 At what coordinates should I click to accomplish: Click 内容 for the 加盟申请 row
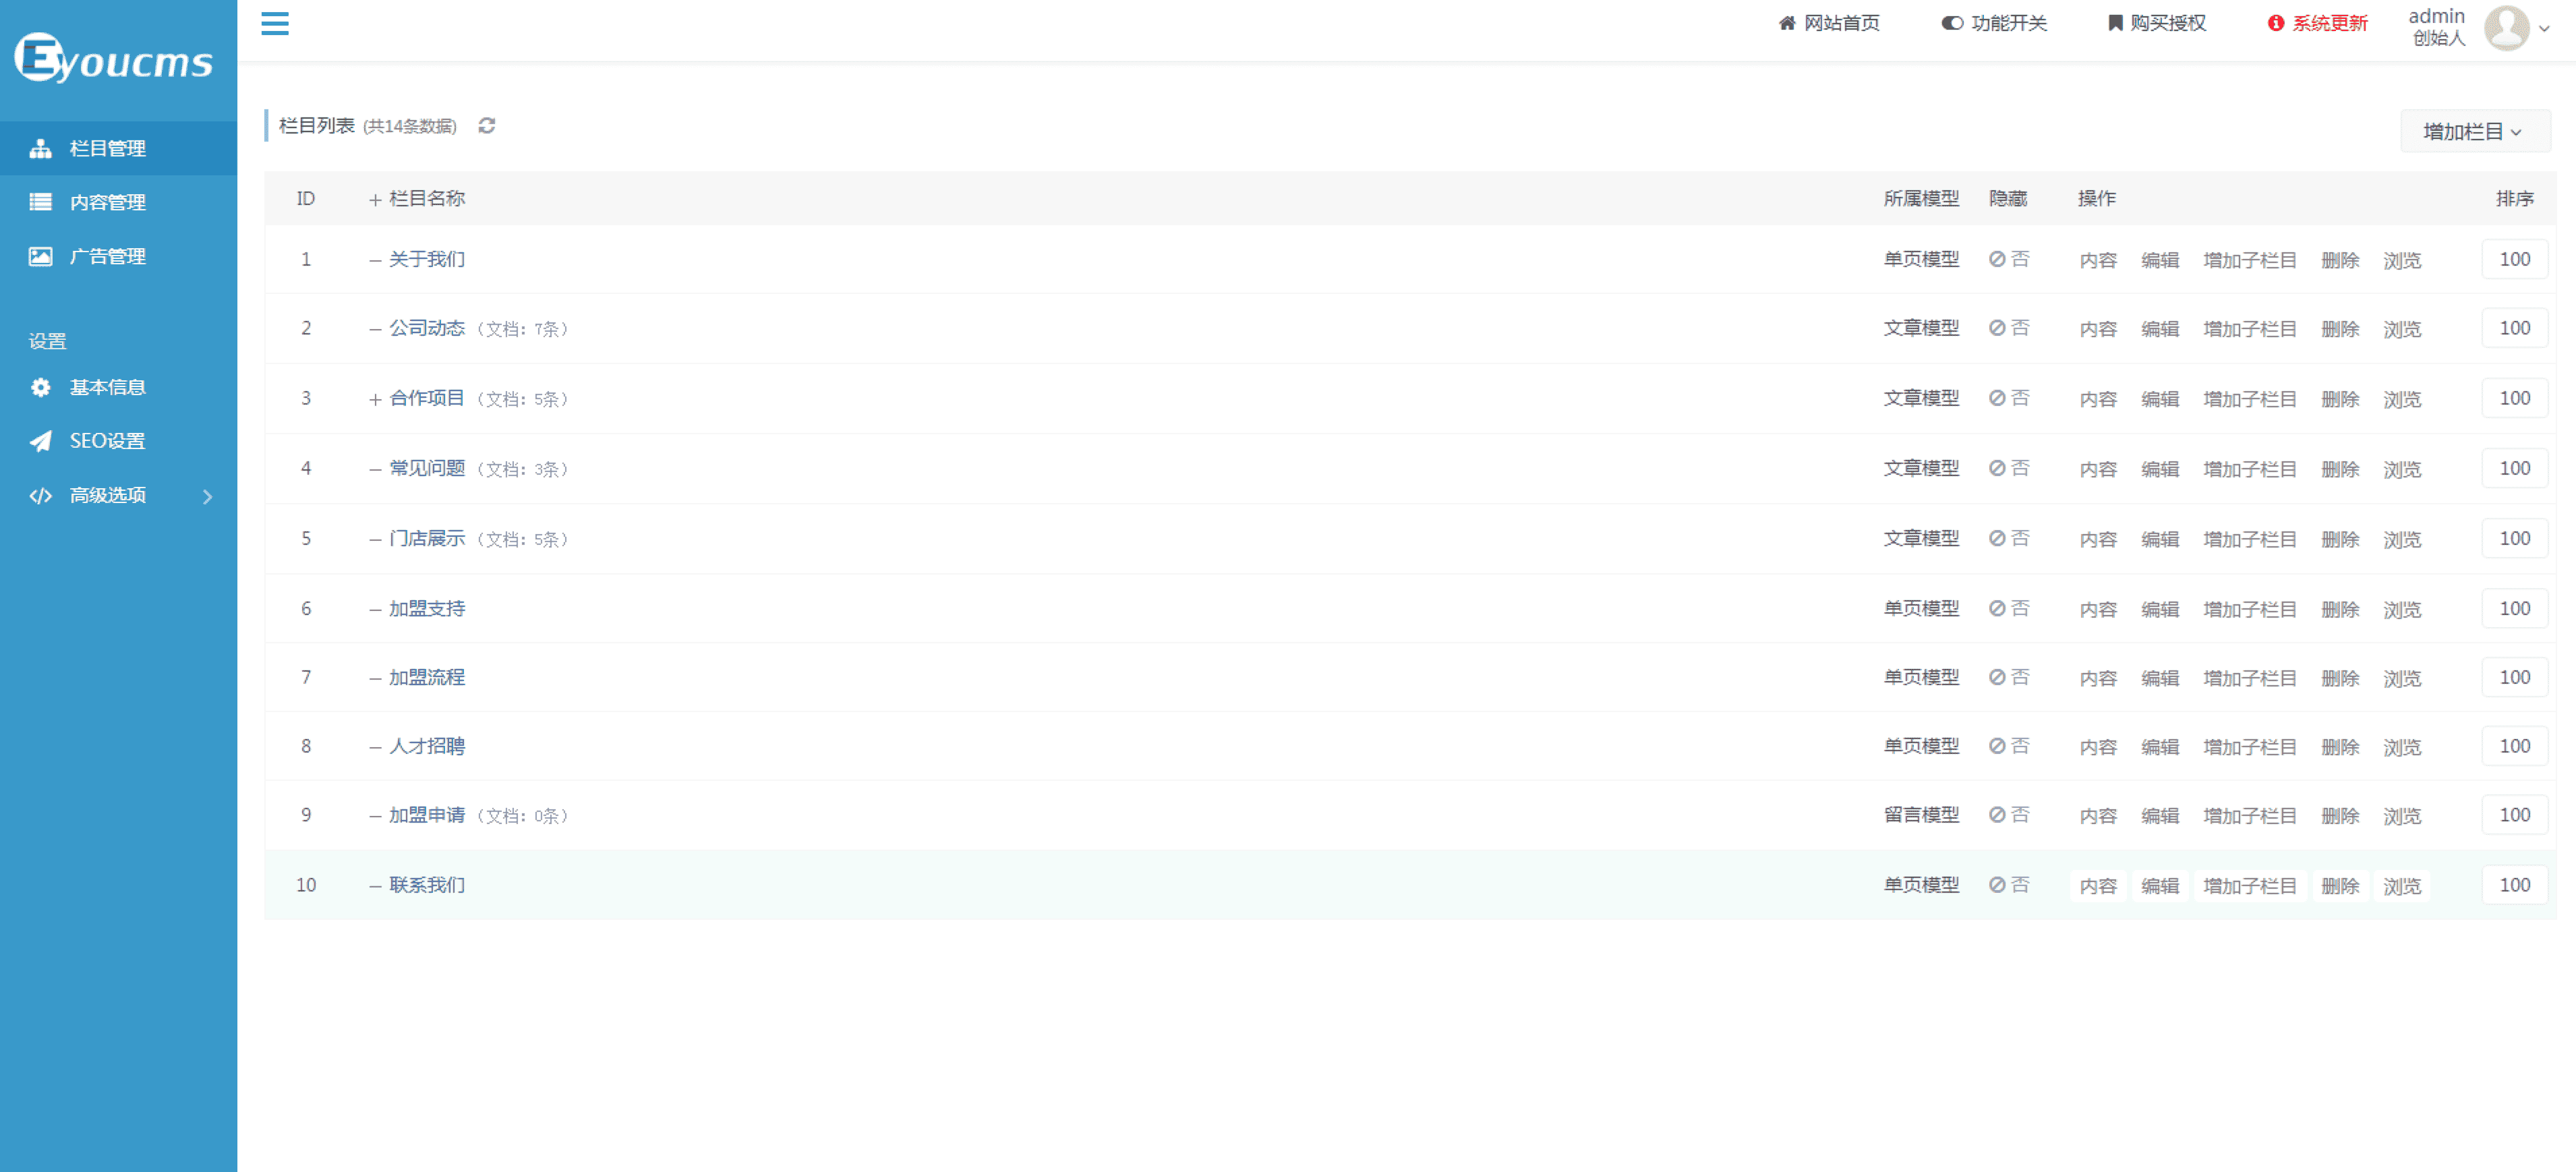(x=2098, y=816)
